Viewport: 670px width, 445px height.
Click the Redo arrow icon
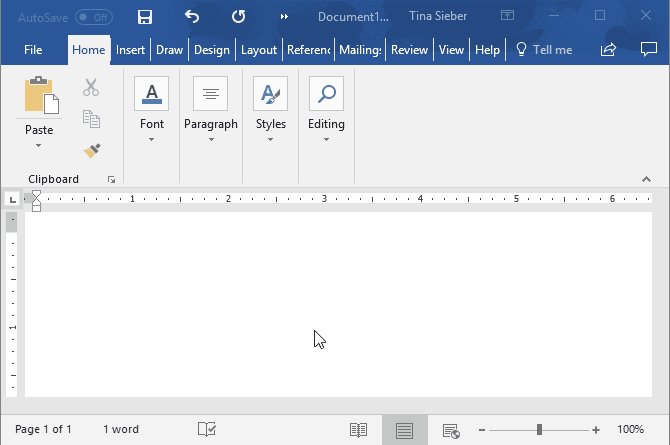(238, 17)
